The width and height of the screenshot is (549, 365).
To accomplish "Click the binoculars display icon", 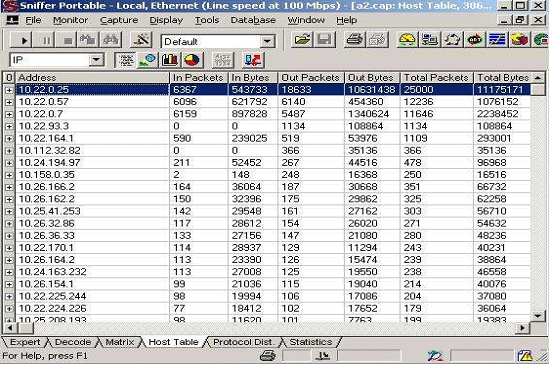I will click(110, 40).
